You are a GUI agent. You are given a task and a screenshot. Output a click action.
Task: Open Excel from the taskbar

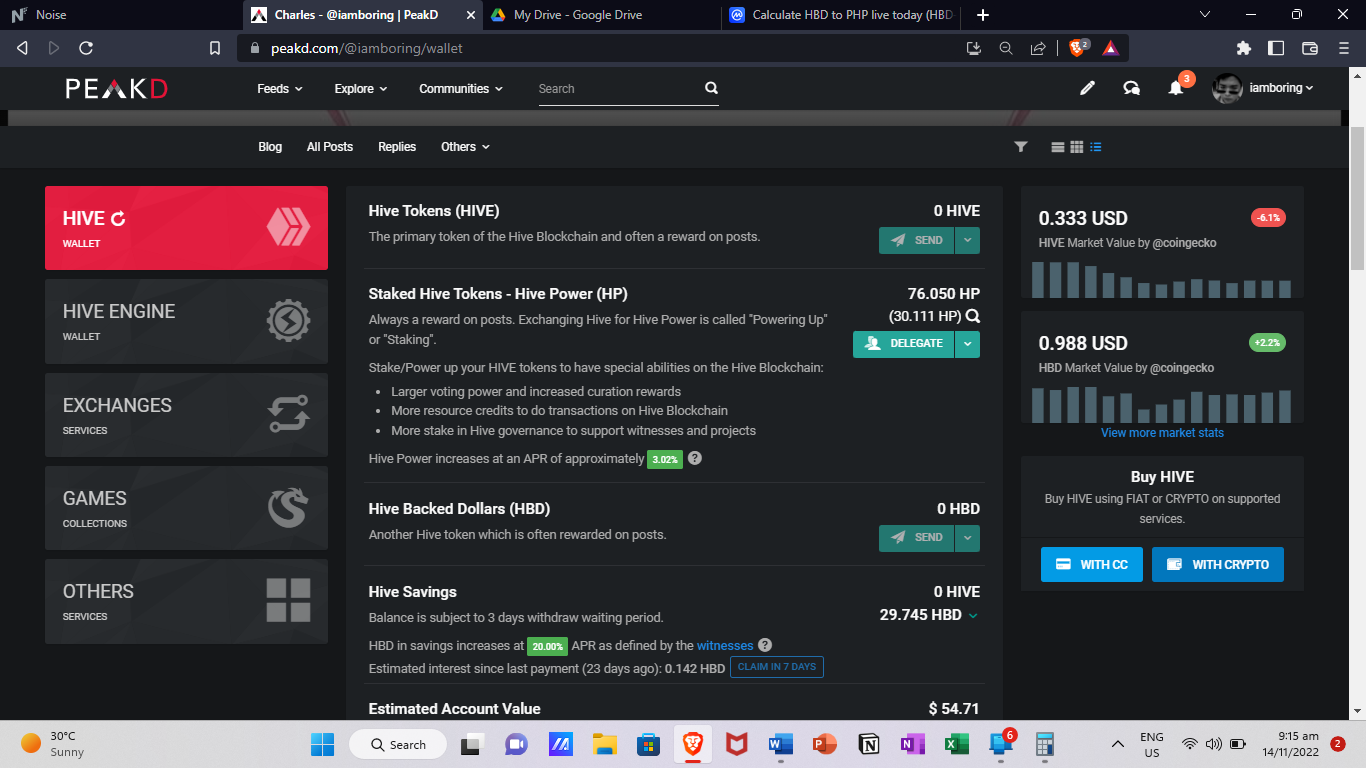pyautogui.click(x=957, y=744)
